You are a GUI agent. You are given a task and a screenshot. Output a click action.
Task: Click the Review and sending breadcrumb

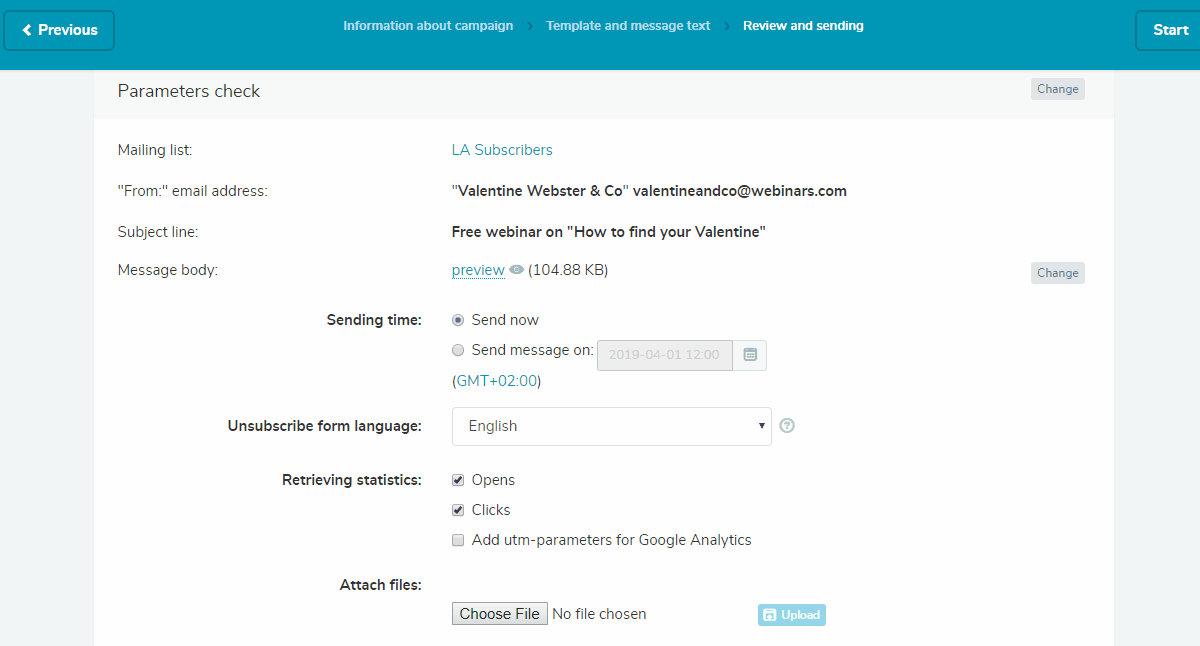click(803, 25)
